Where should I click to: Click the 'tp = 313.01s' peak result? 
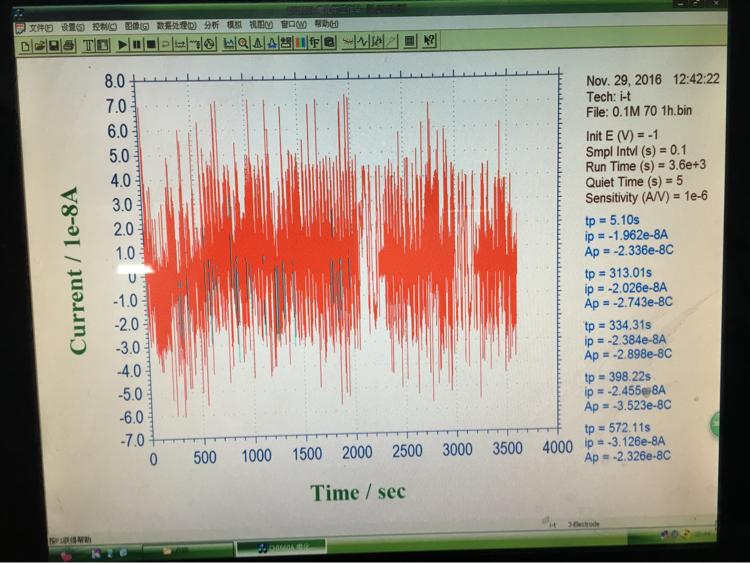click(x=618, y=274)
